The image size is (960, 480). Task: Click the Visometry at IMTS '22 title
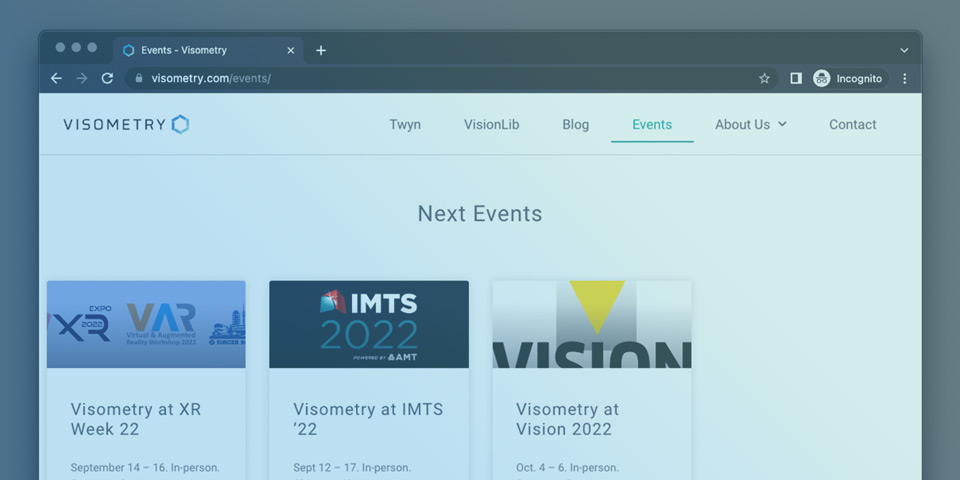(x=368, y=419)
